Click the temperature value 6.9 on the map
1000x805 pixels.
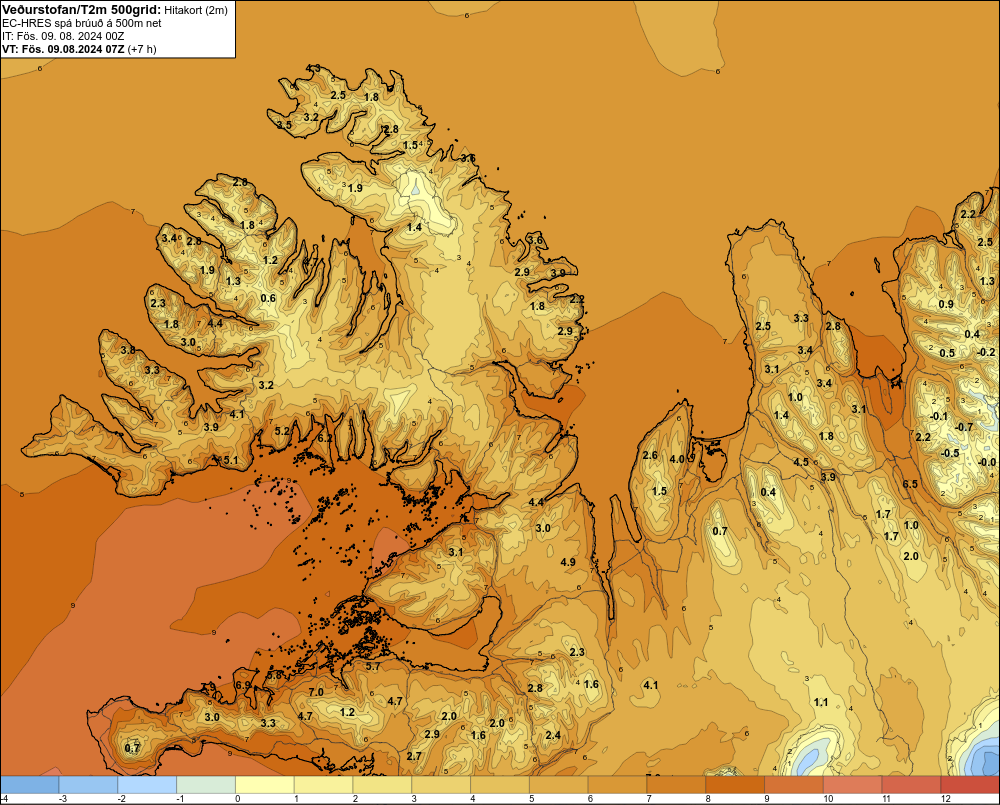click(x=243, y=685)
